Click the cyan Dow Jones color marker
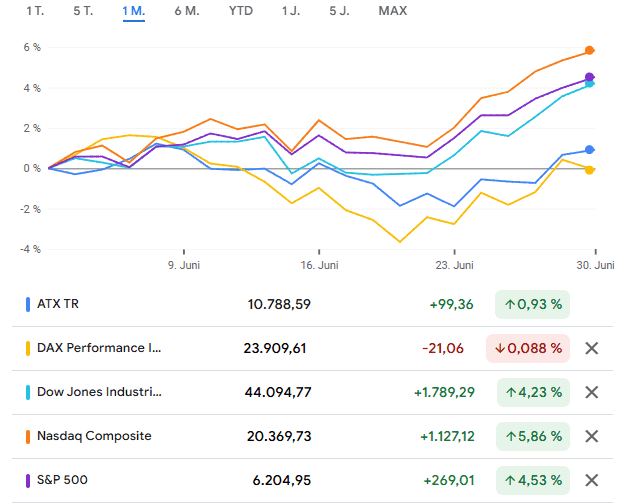 (x=28, y=393)
